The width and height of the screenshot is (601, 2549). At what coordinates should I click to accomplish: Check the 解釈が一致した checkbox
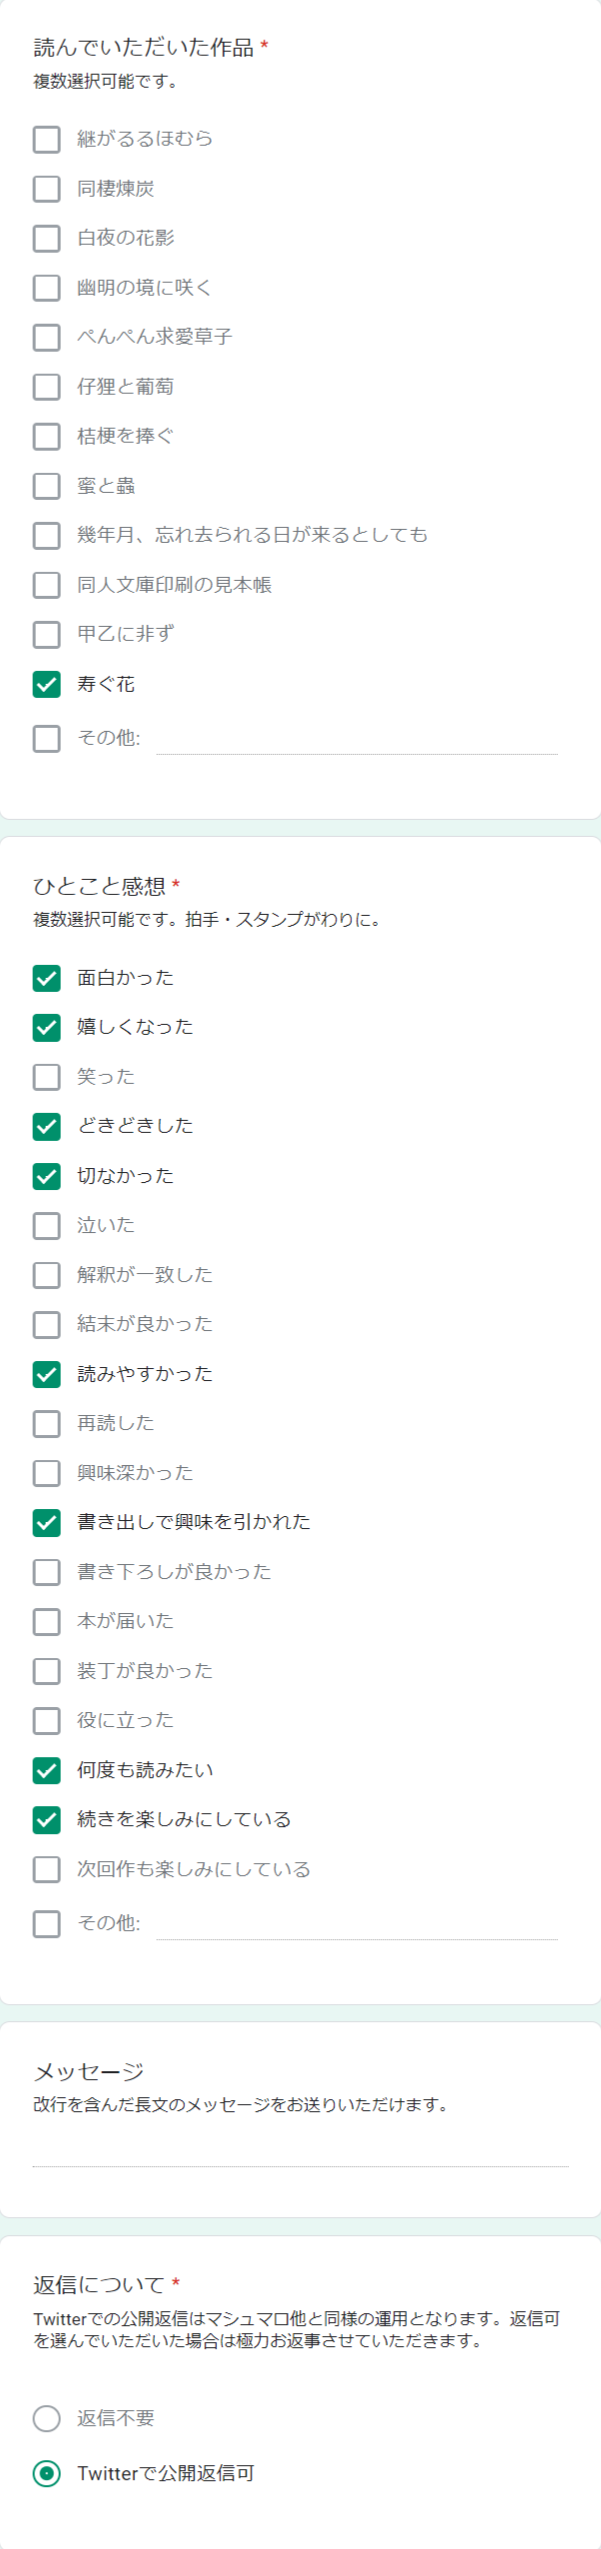pyautogui.click(x=47, y=1275)
